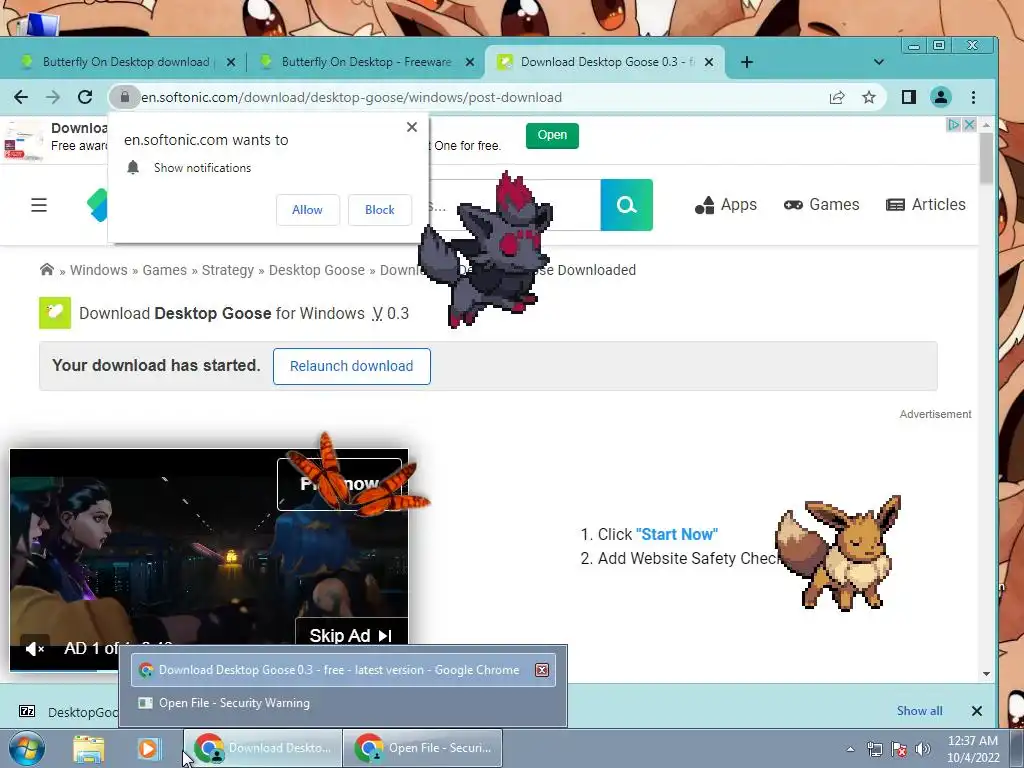Click the Desktop Goose breadcrumb link
The image size is (1024, 768).
pyautogui.click(x=317, y=270)
